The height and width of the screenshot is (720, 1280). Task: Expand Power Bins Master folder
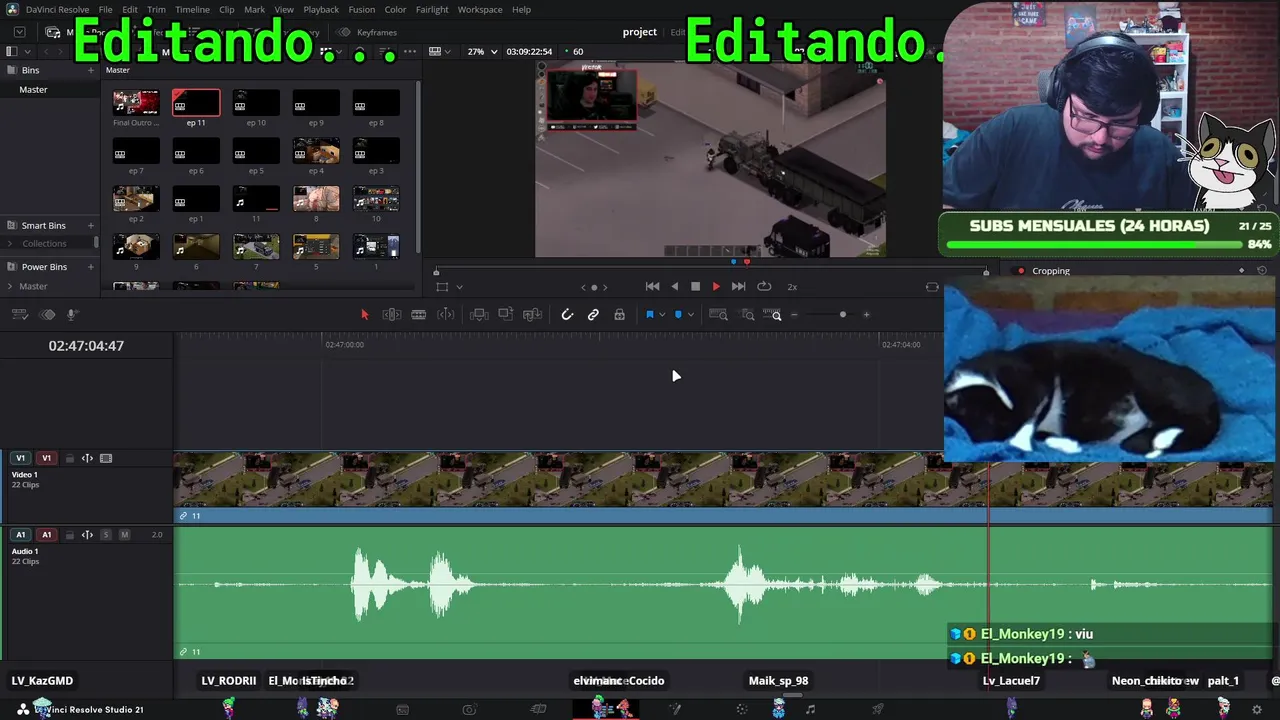pos(10,286)
